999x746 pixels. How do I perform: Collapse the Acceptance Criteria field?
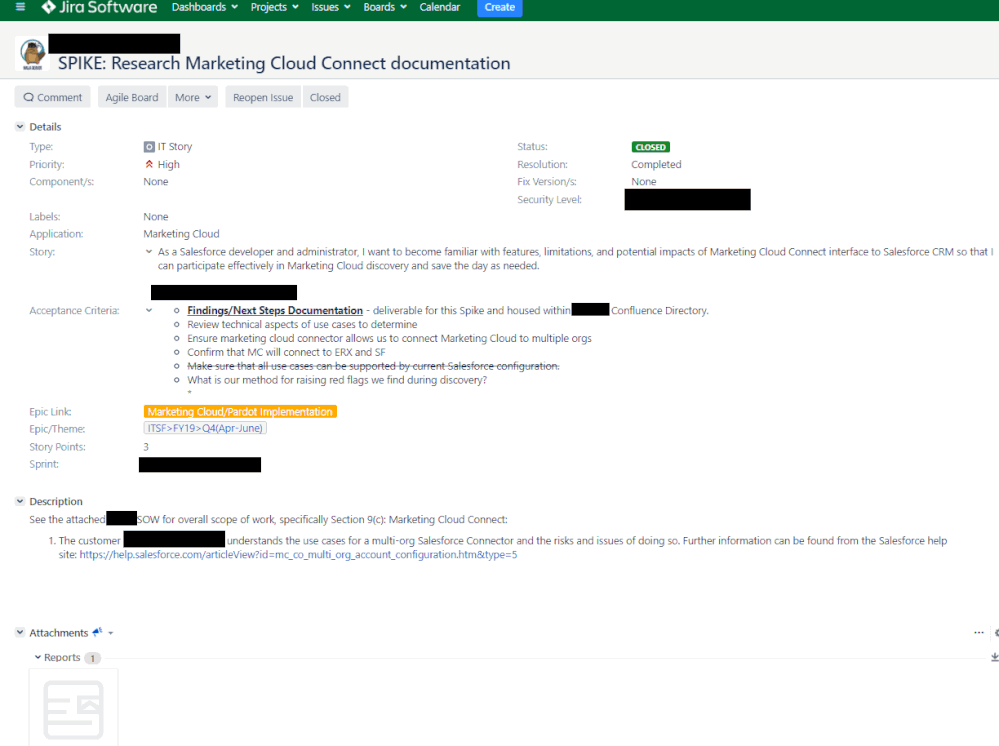(x=149, y=310)
